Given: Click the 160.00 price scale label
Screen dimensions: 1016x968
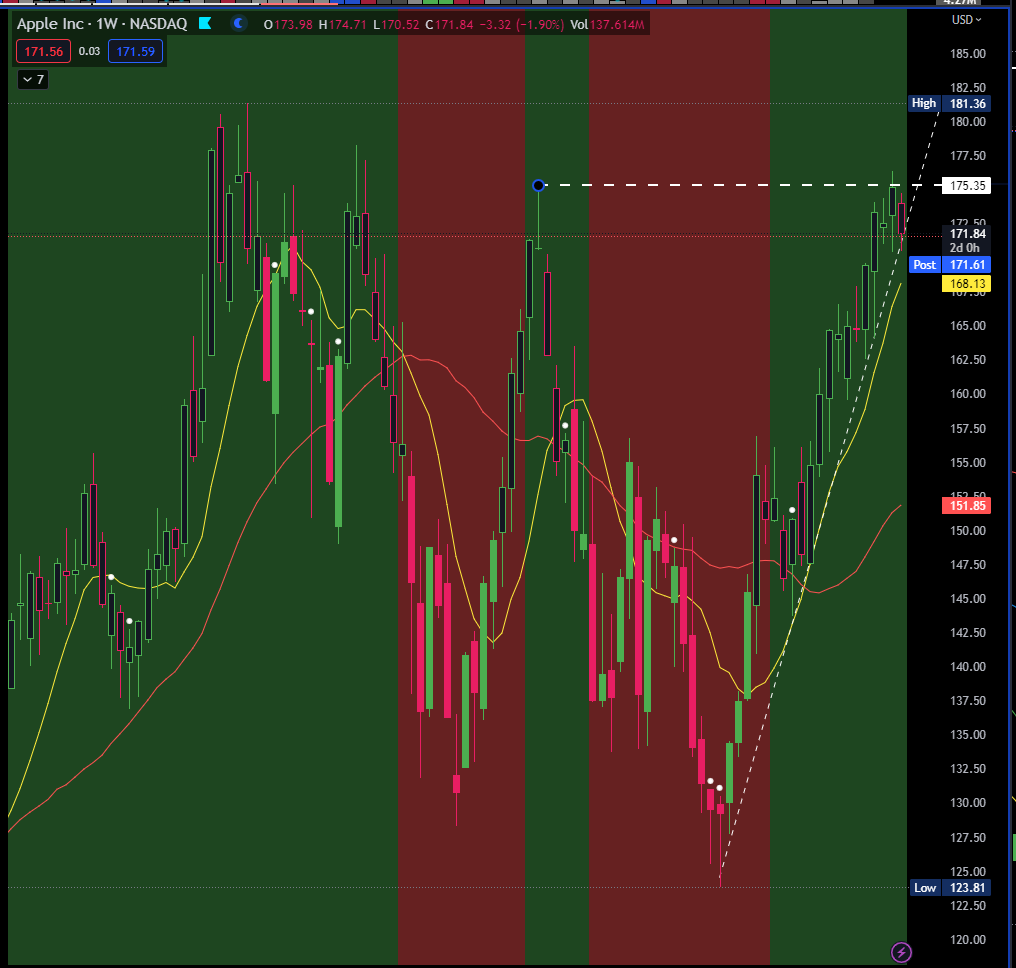Looking at the screenshot, I should [967, 394].
